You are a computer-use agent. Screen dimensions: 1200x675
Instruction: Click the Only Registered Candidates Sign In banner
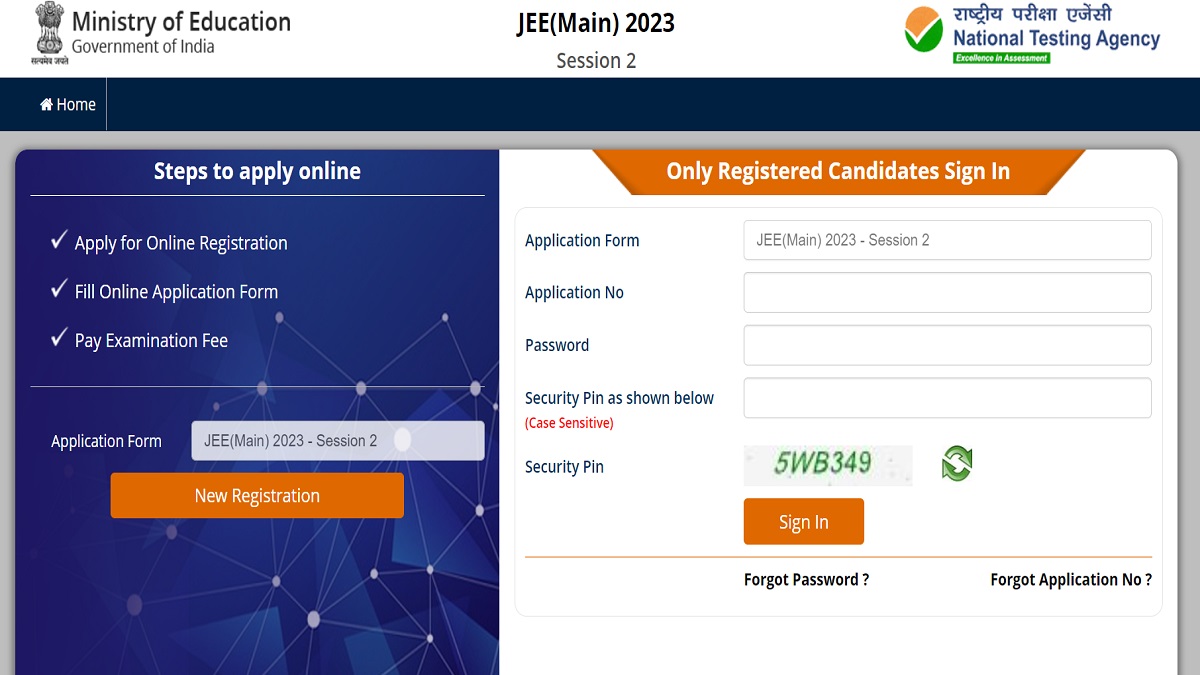838,171
